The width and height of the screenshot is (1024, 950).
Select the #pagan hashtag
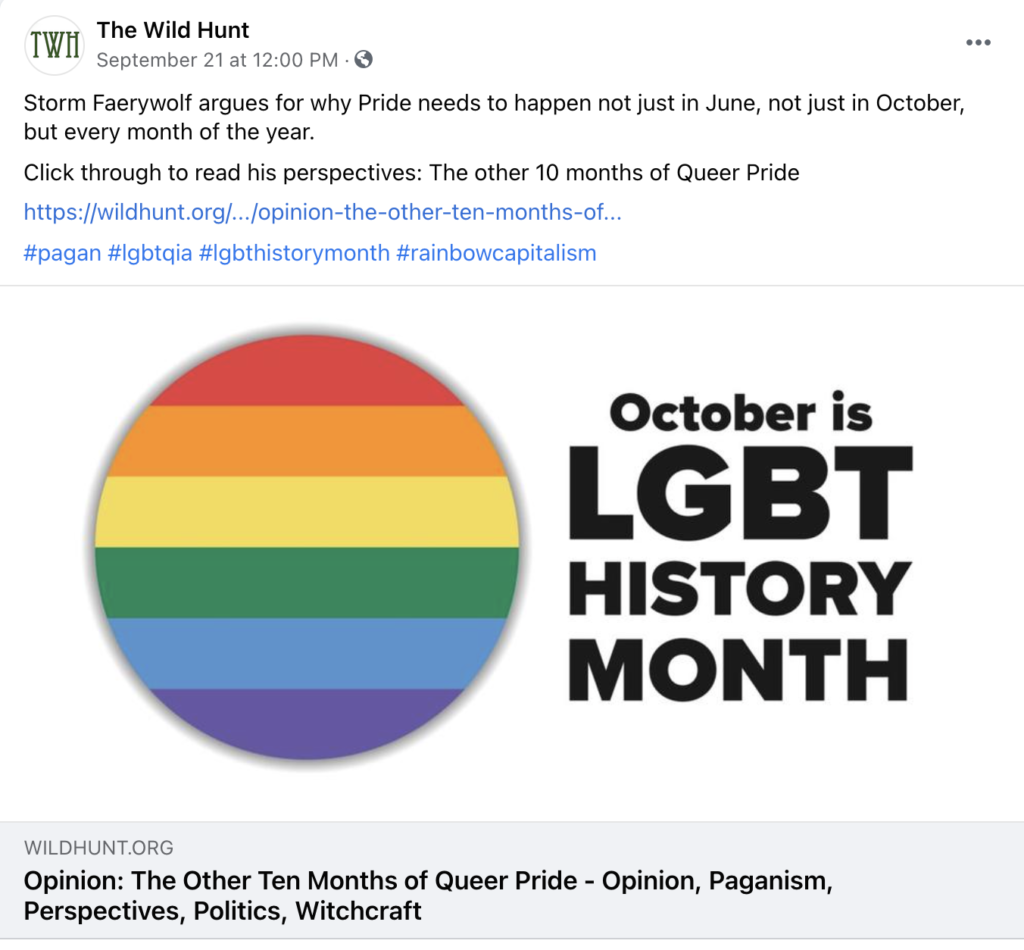tap(62, 252)
